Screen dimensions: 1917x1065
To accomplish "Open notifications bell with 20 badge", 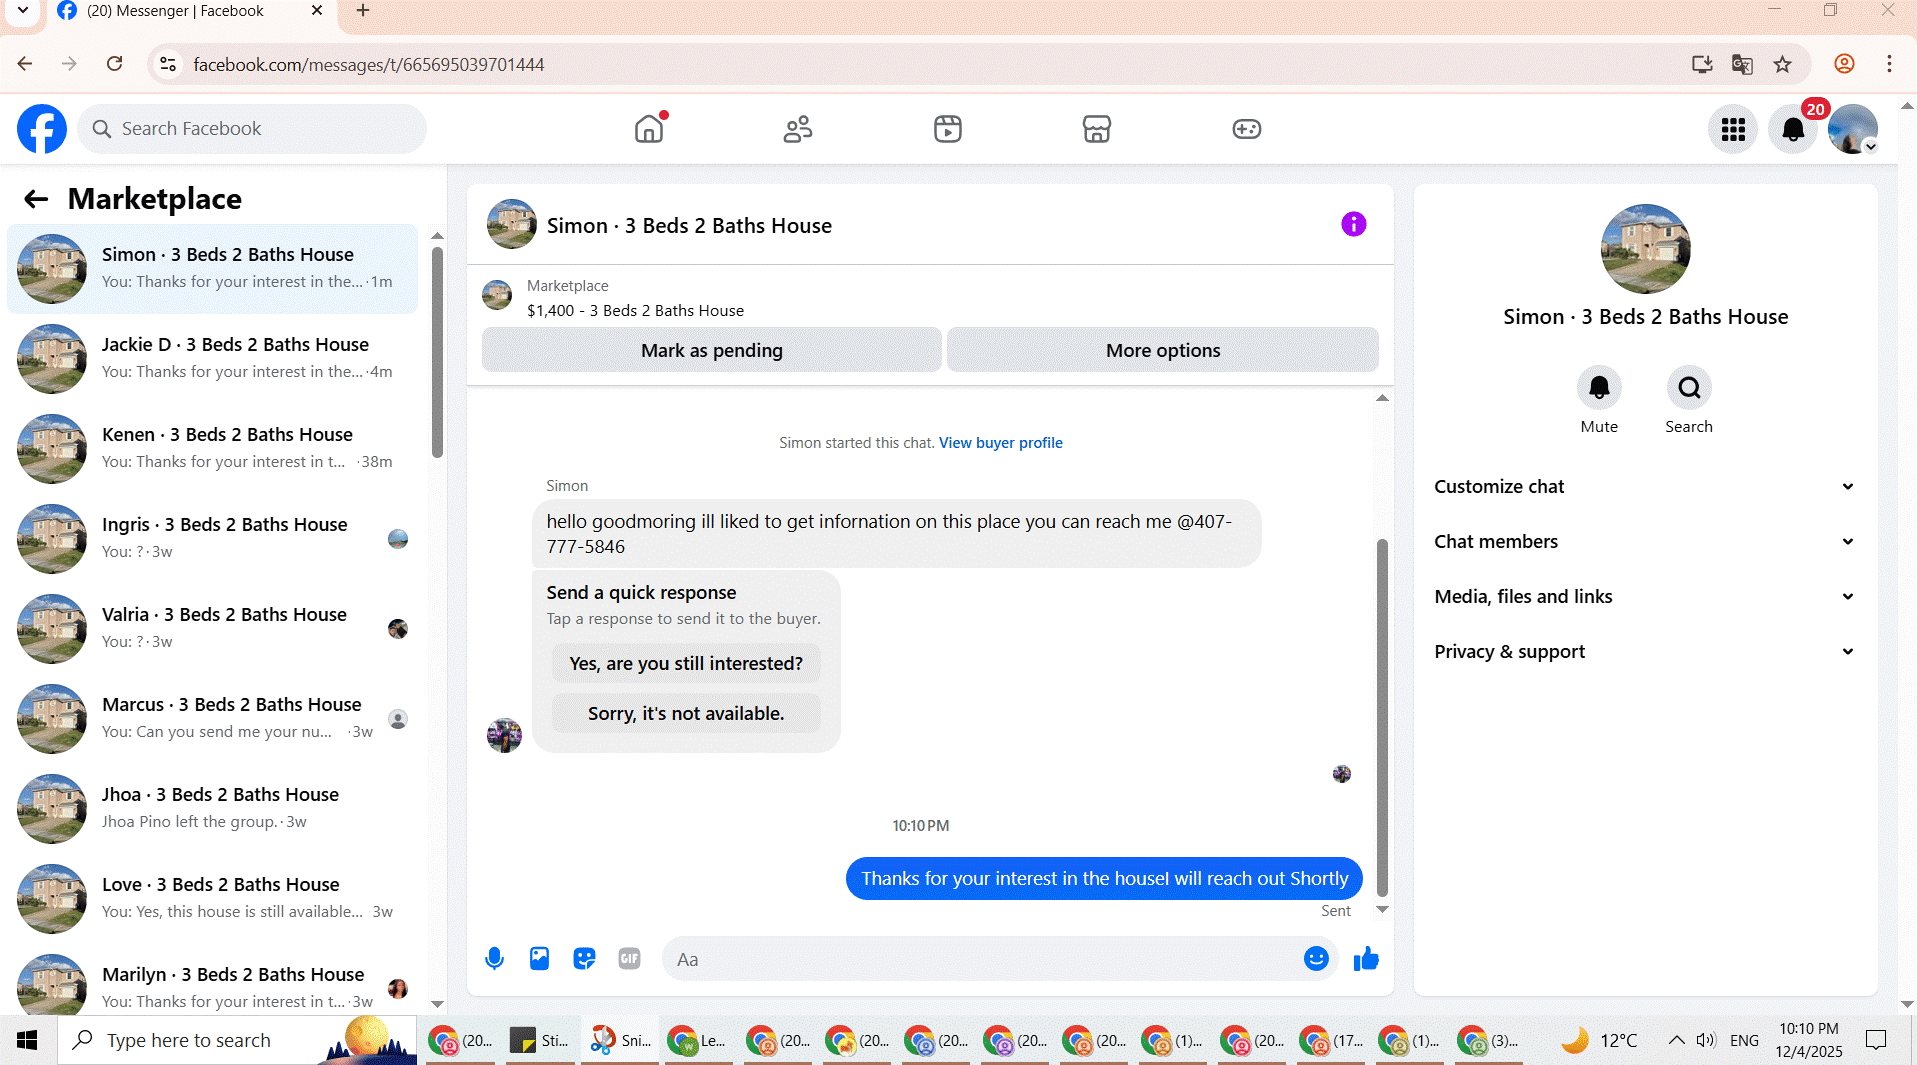I will pyautogui.click(x=1793, y=129).
